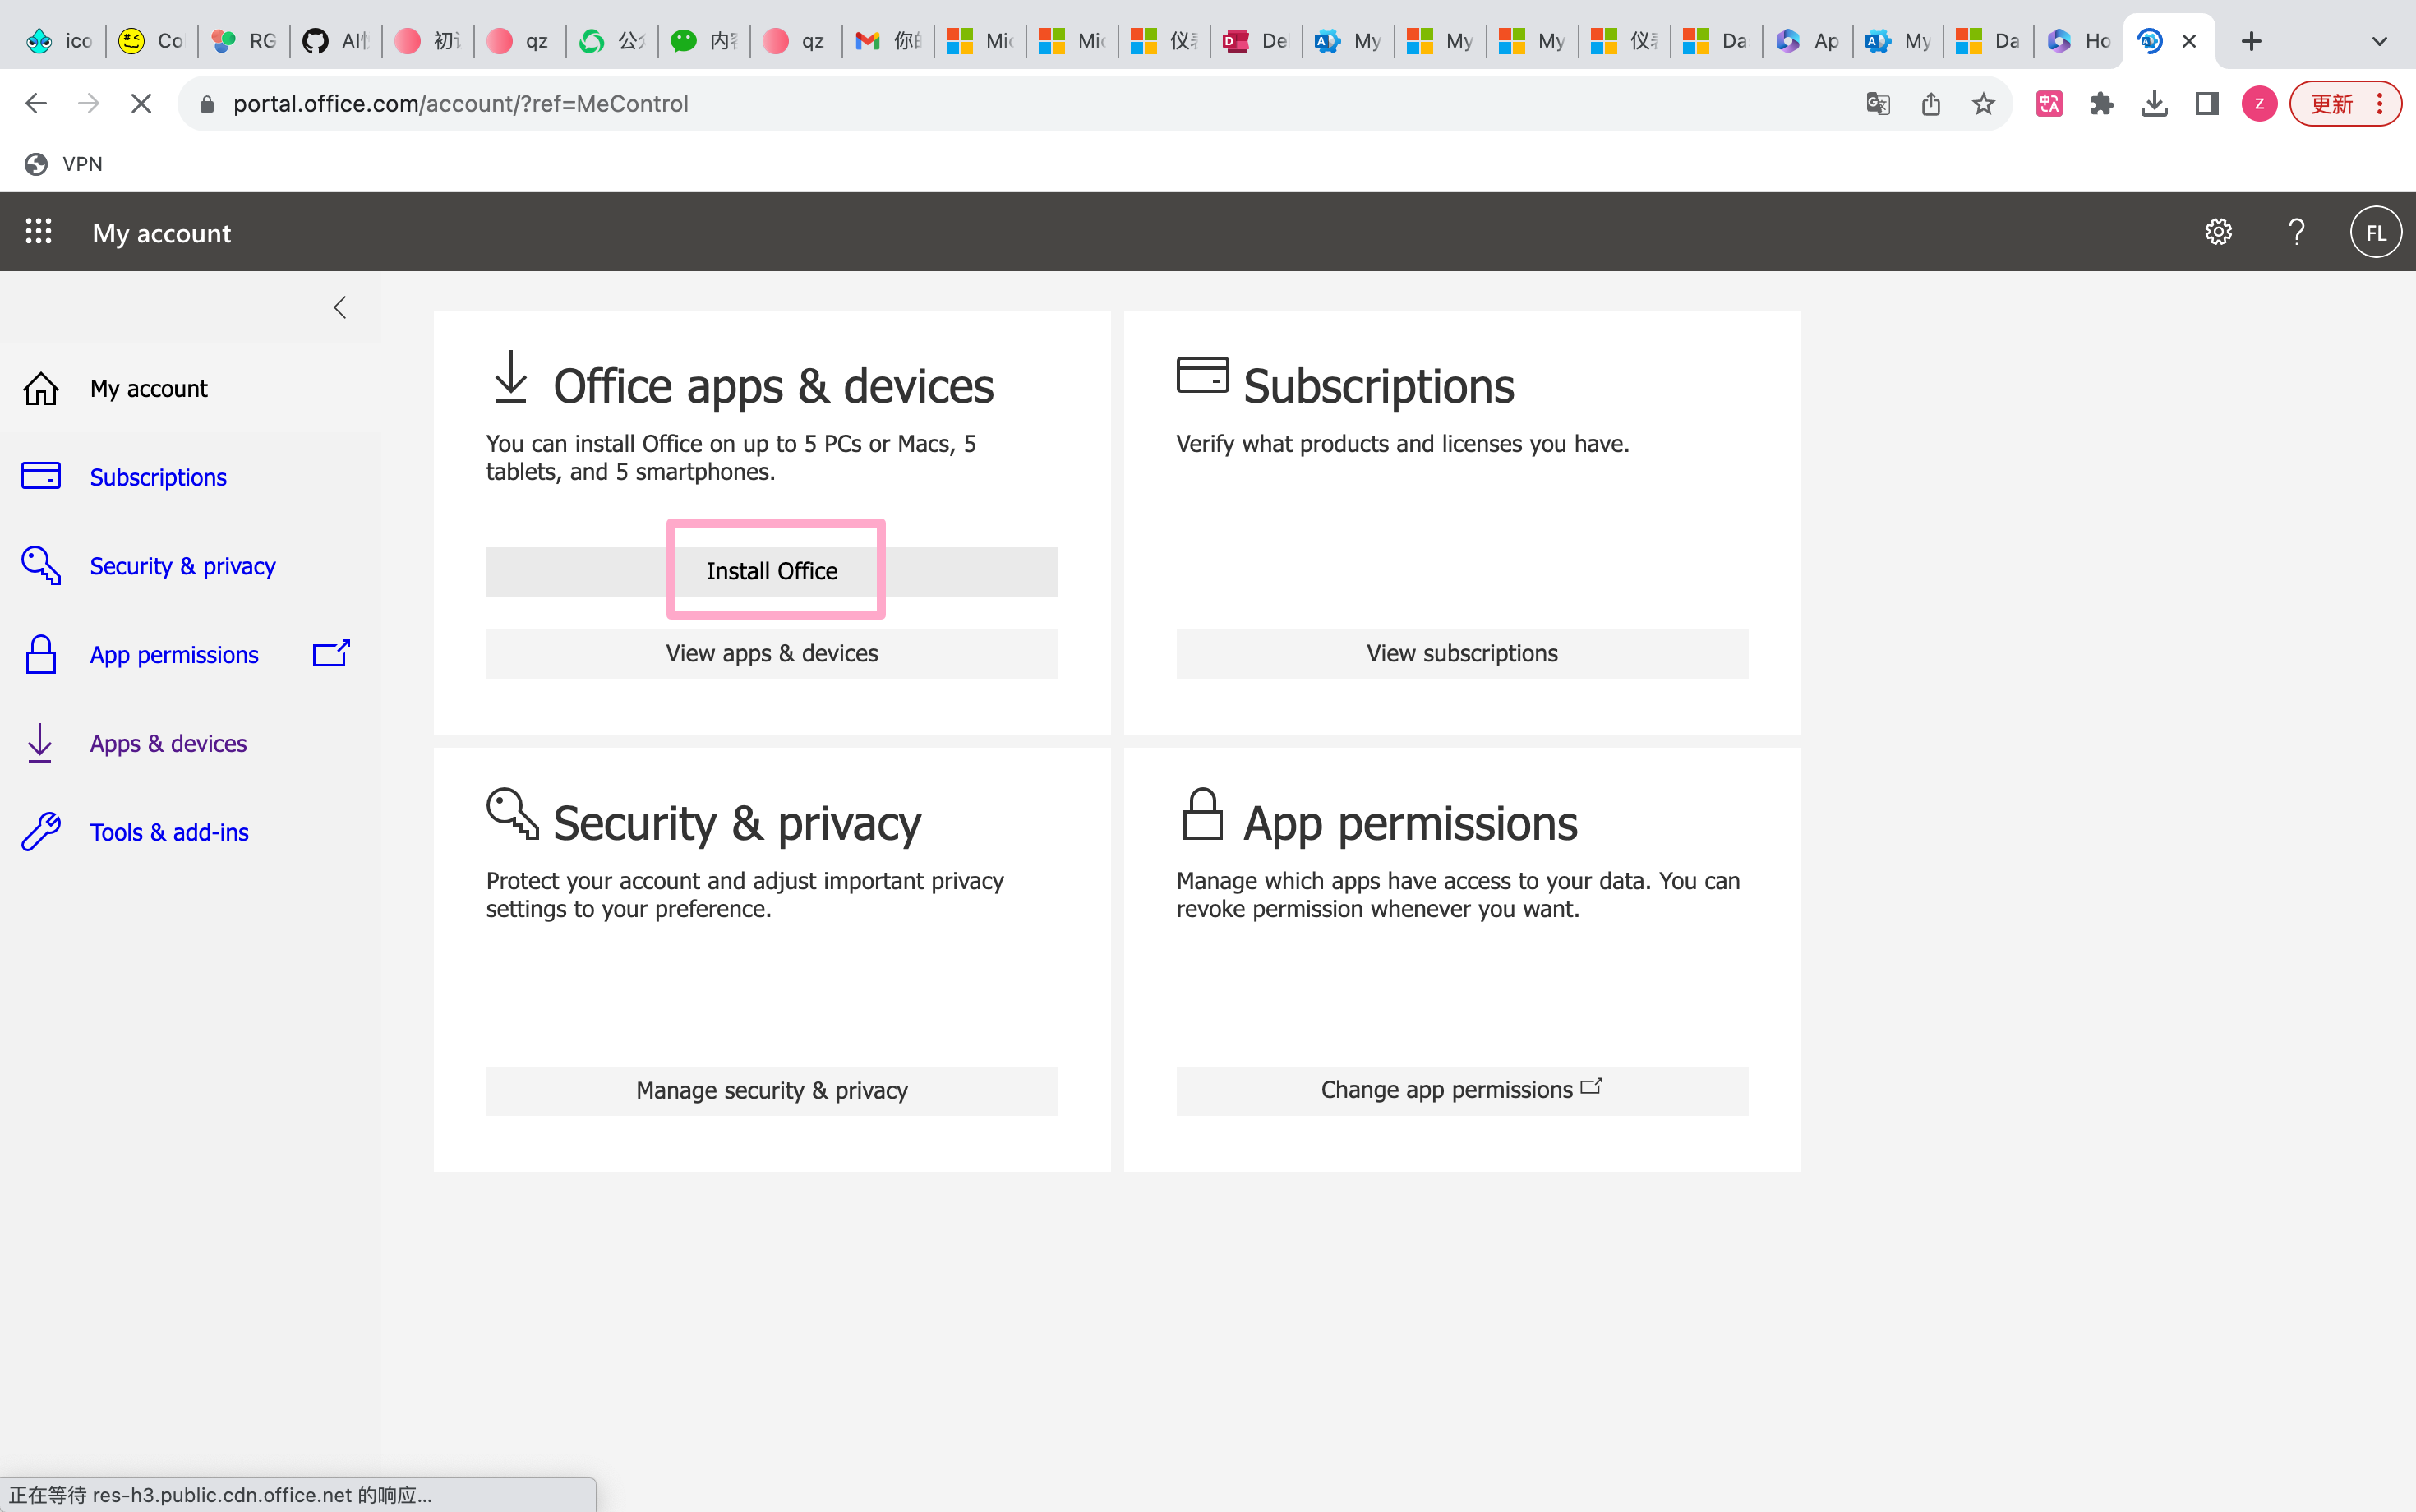Click View apps & devices button
Screen dimensions: 2416x1512
point(772,653)
